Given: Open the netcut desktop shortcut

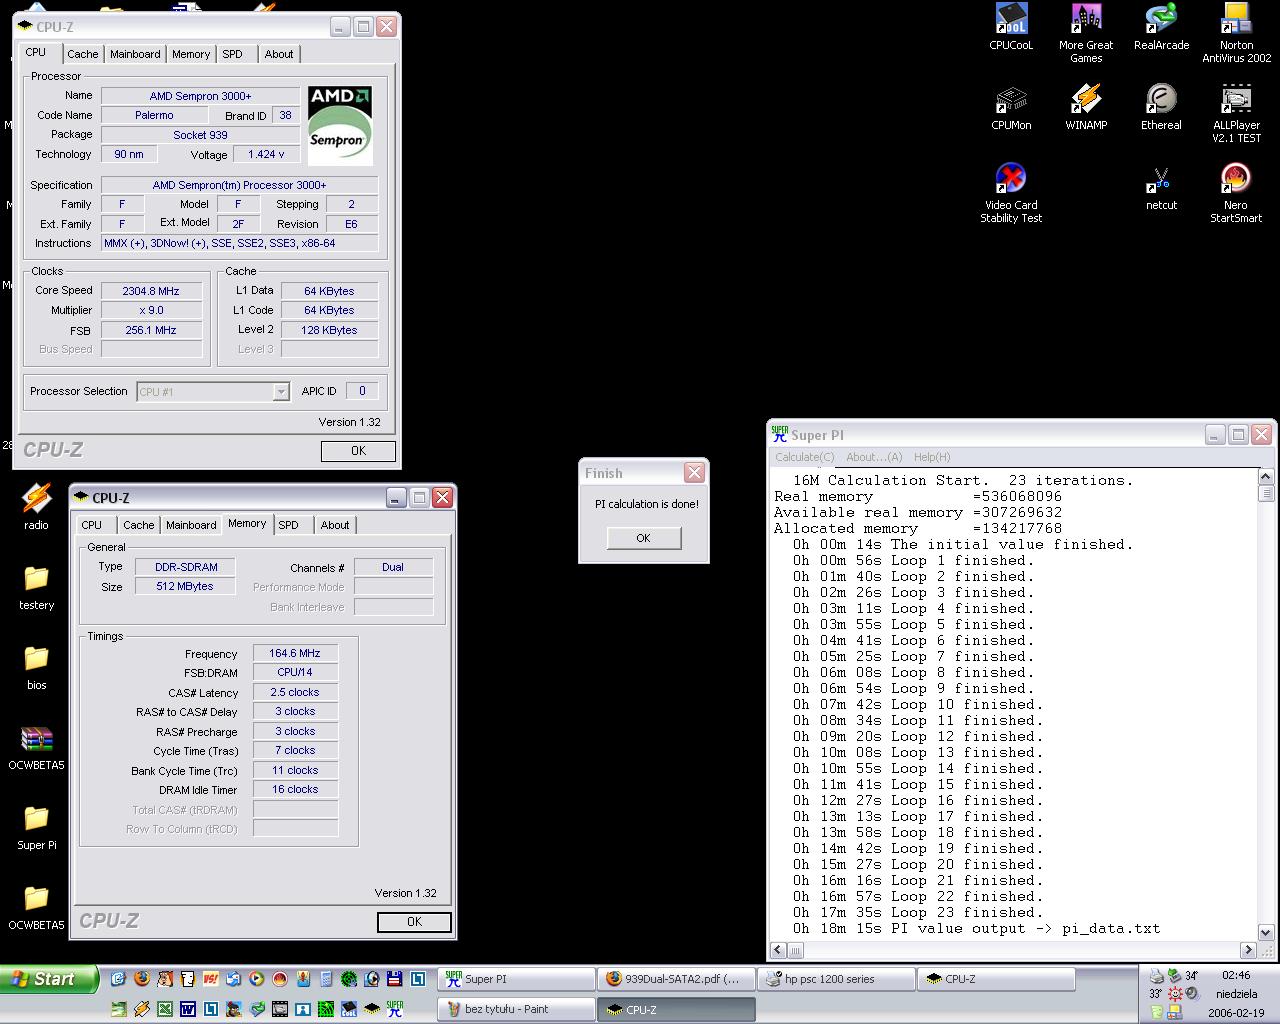Looking at the screenshot, I should point(1161,182).
